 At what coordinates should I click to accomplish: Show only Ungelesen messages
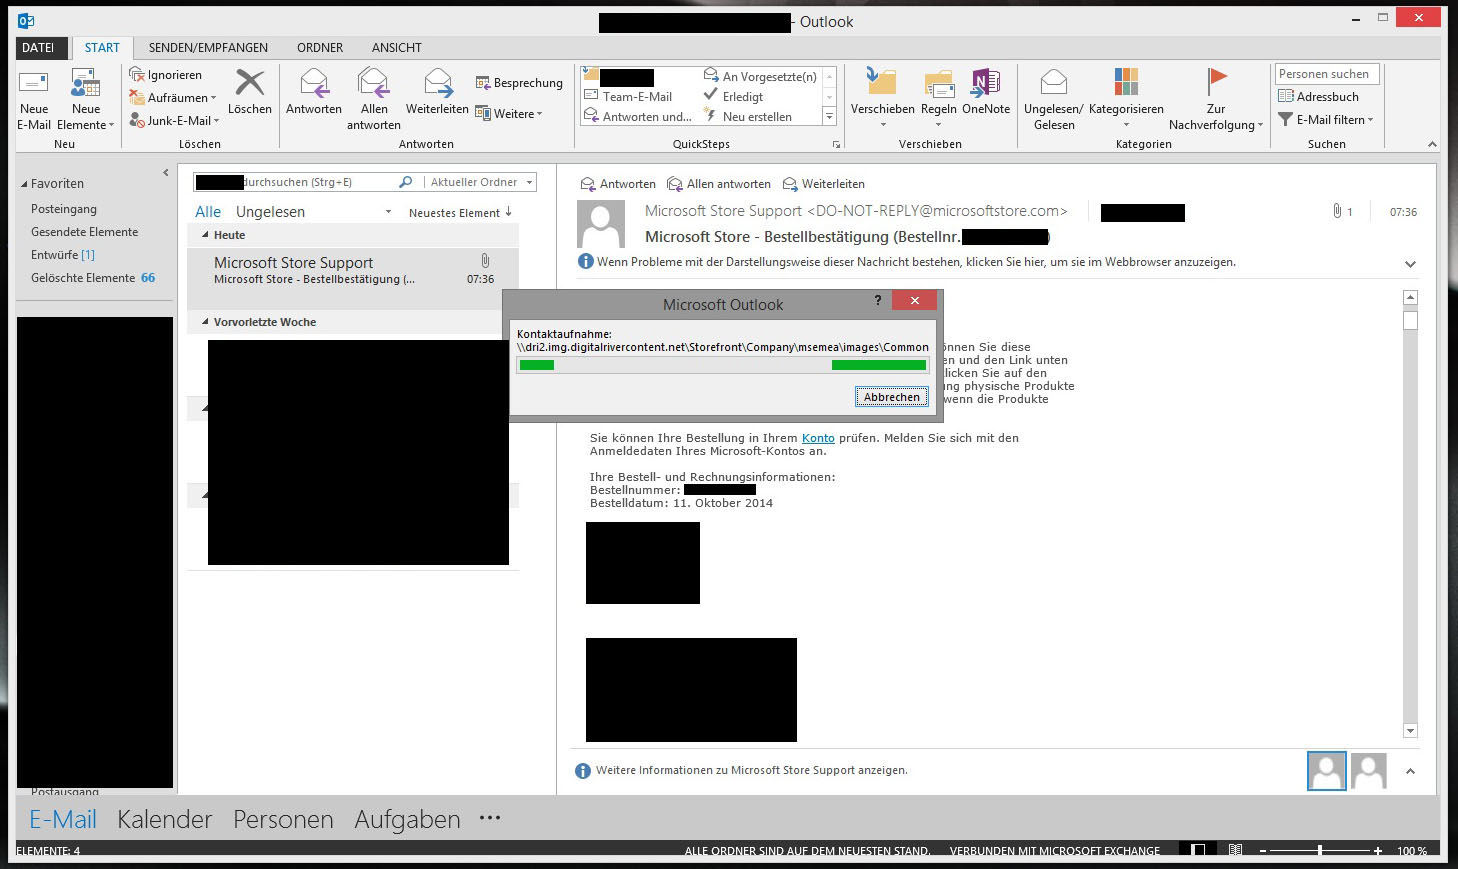270,212
